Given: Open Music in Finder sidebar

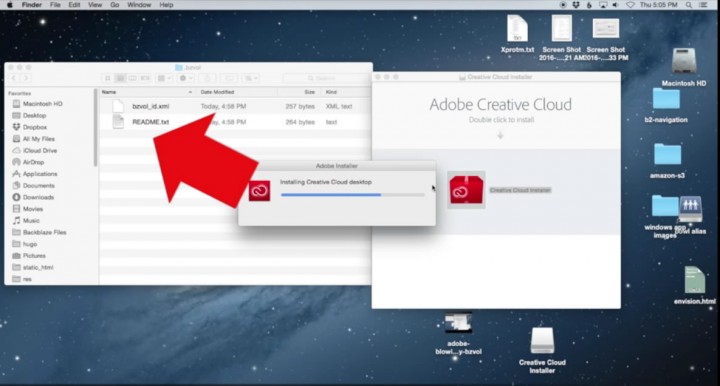Looking at the screenshot, I should [31, 221].
